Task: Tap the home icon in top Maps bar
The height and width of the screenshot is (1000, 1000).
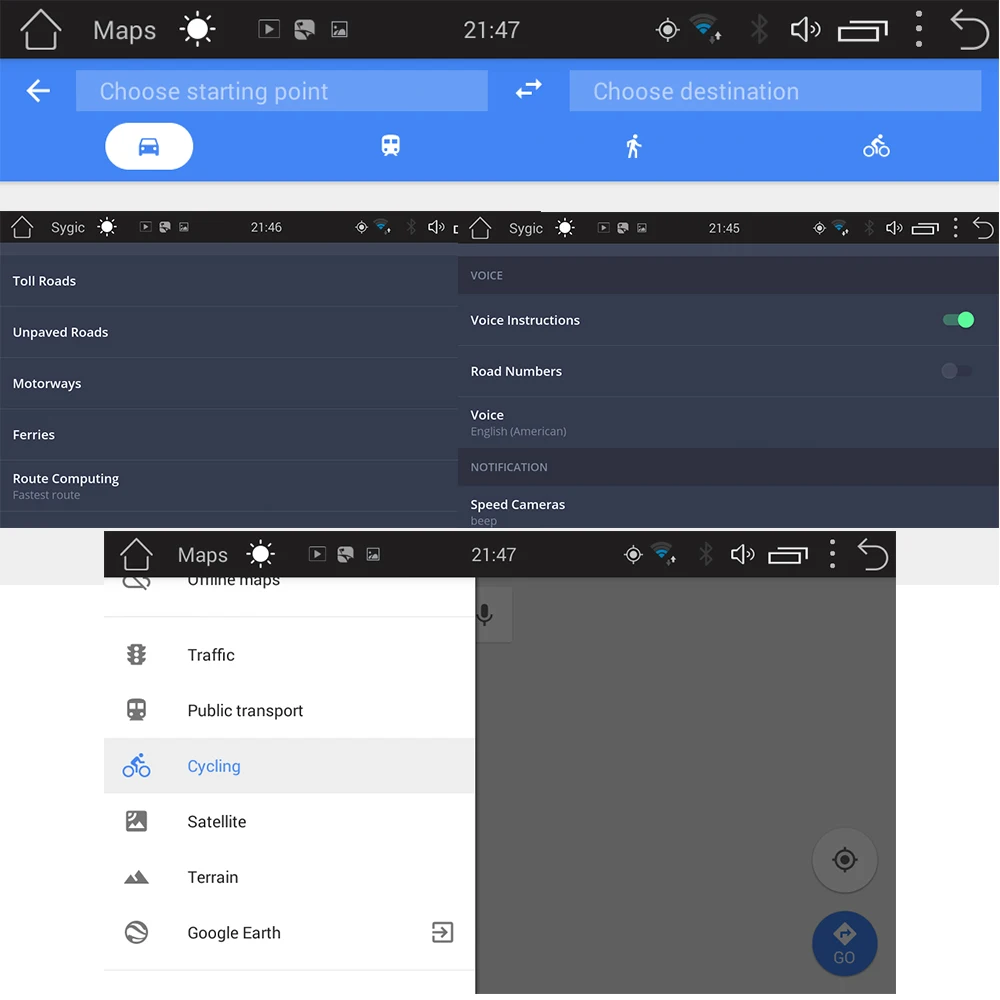Action: tap(41, 29)
